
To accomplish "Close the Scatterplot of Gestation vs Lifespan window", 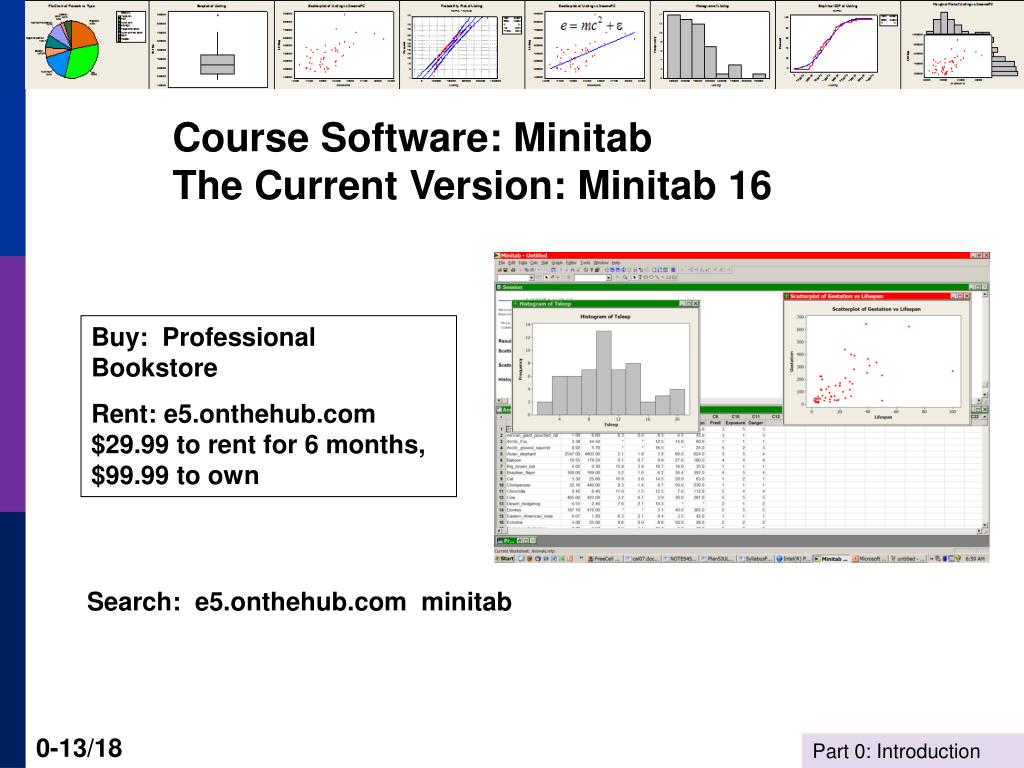I will tap(967, 296).
